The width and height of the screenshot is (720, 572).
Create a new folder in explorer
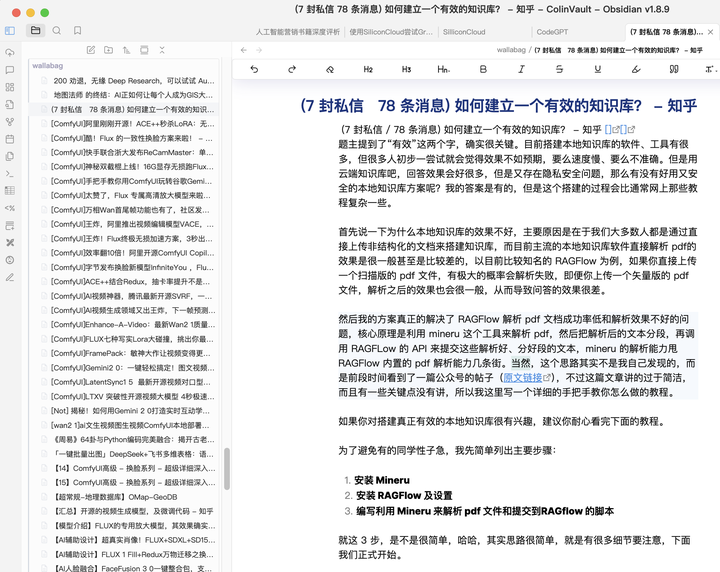click(x=108, y=50)
